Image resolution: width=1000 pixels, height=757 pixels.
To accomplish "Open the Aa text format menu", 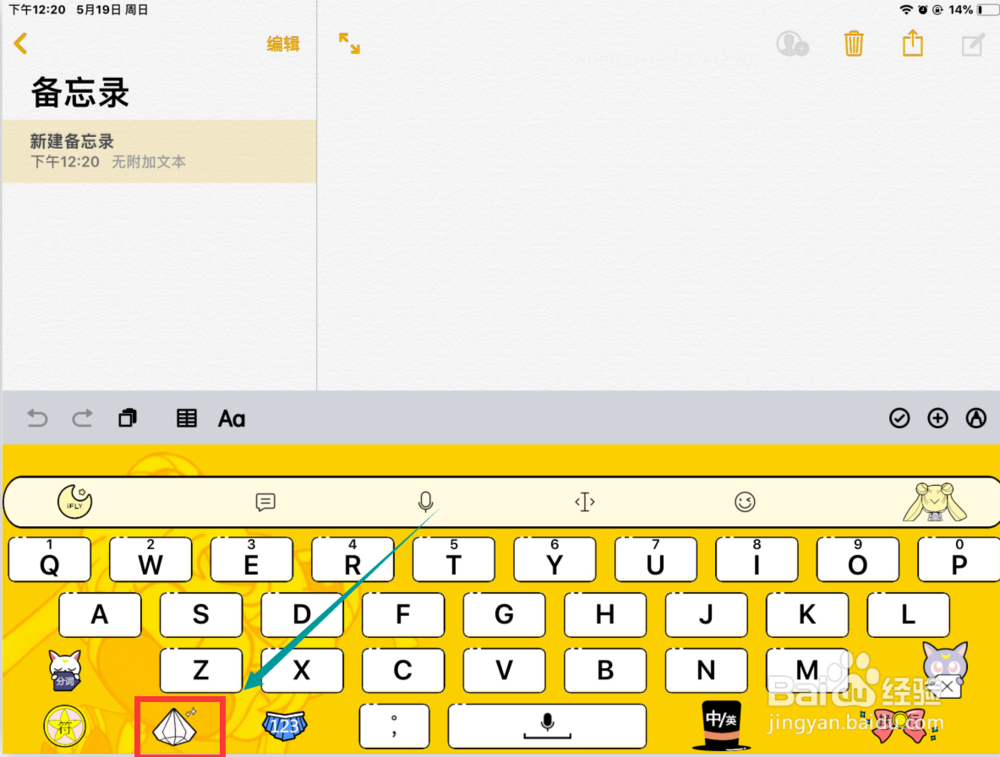I will click(232, 419).
